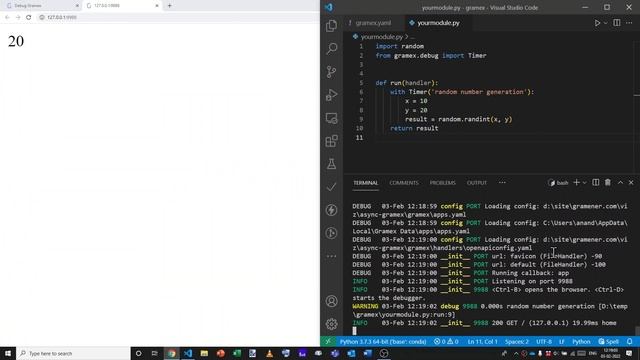Switch to the PROBLEMS panel tab
Screen dimensions: 640x360
click(x=442, y=183)
